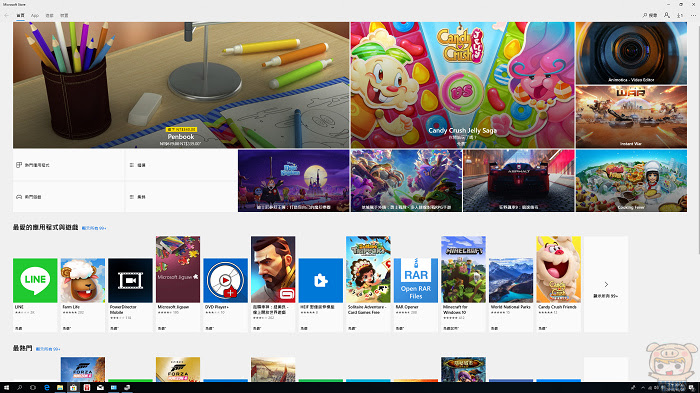The height and width of the screenshot is (393, 700).
Task: Open the Cooking Fever banner
Action: tap(631, 180)
